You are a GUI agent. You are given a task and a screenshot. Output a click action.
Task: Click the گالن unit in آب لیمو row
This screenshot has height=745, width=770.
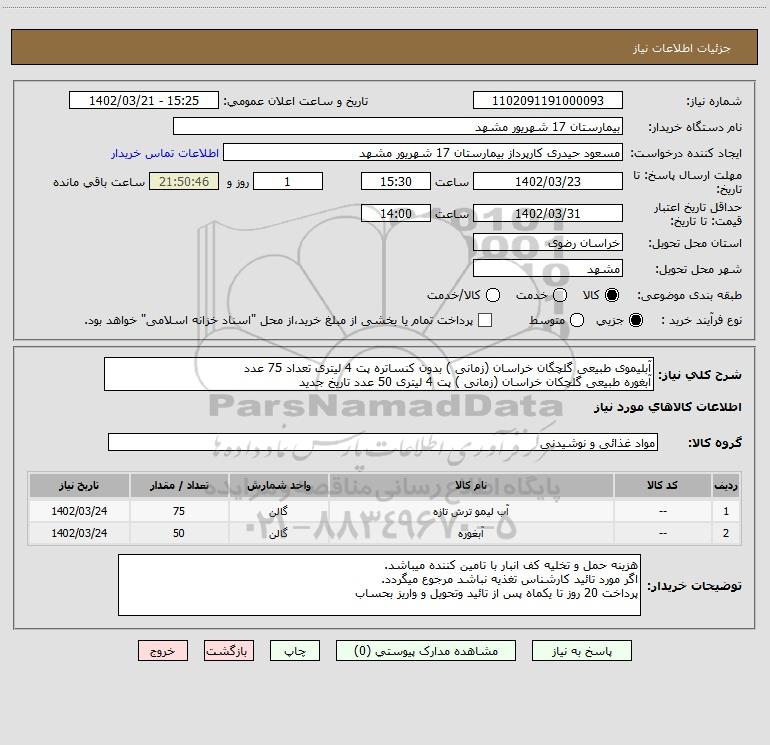(x=278, y=512)
